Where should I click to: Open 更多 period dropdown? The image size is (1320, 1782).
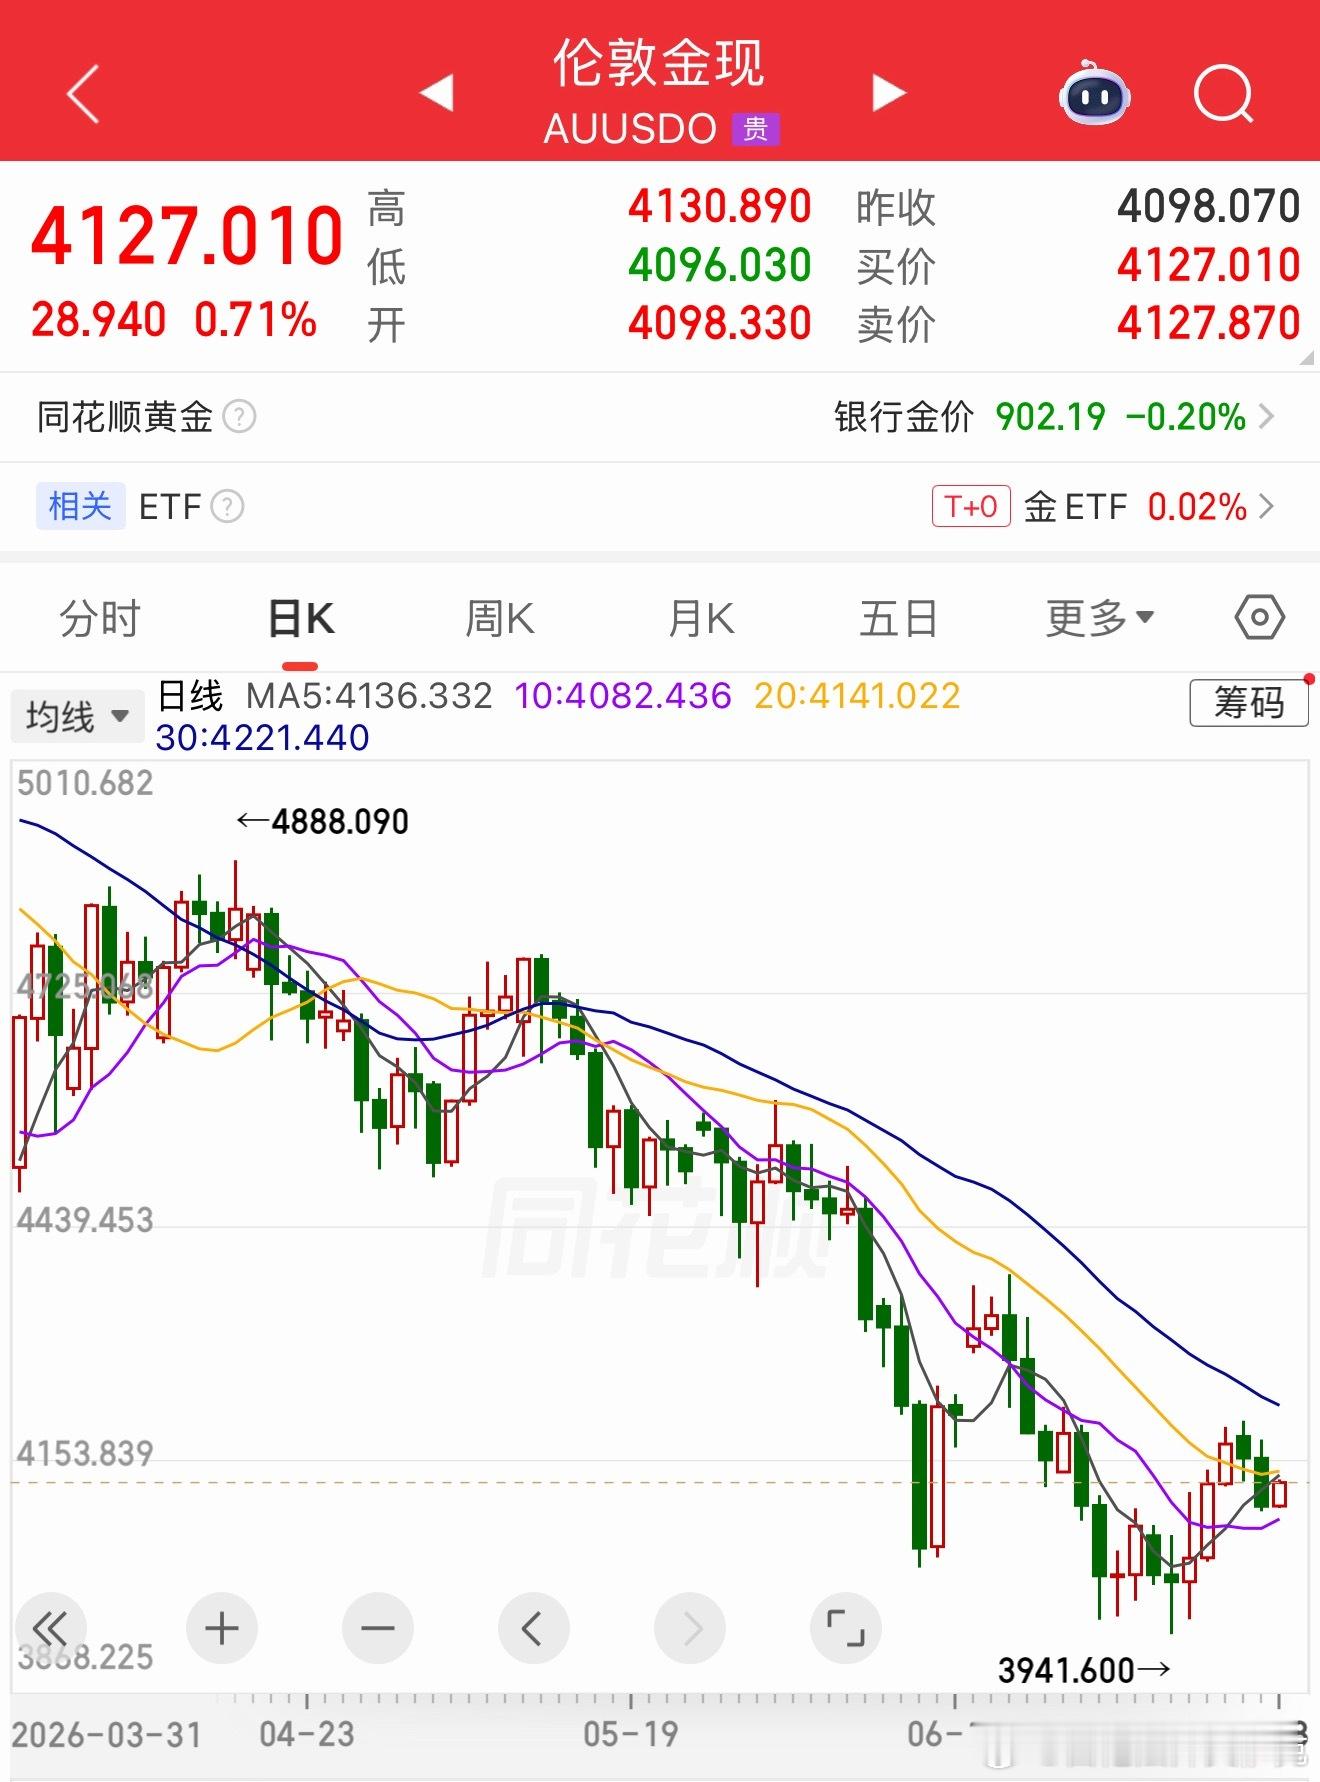(x=1100, y=617)
